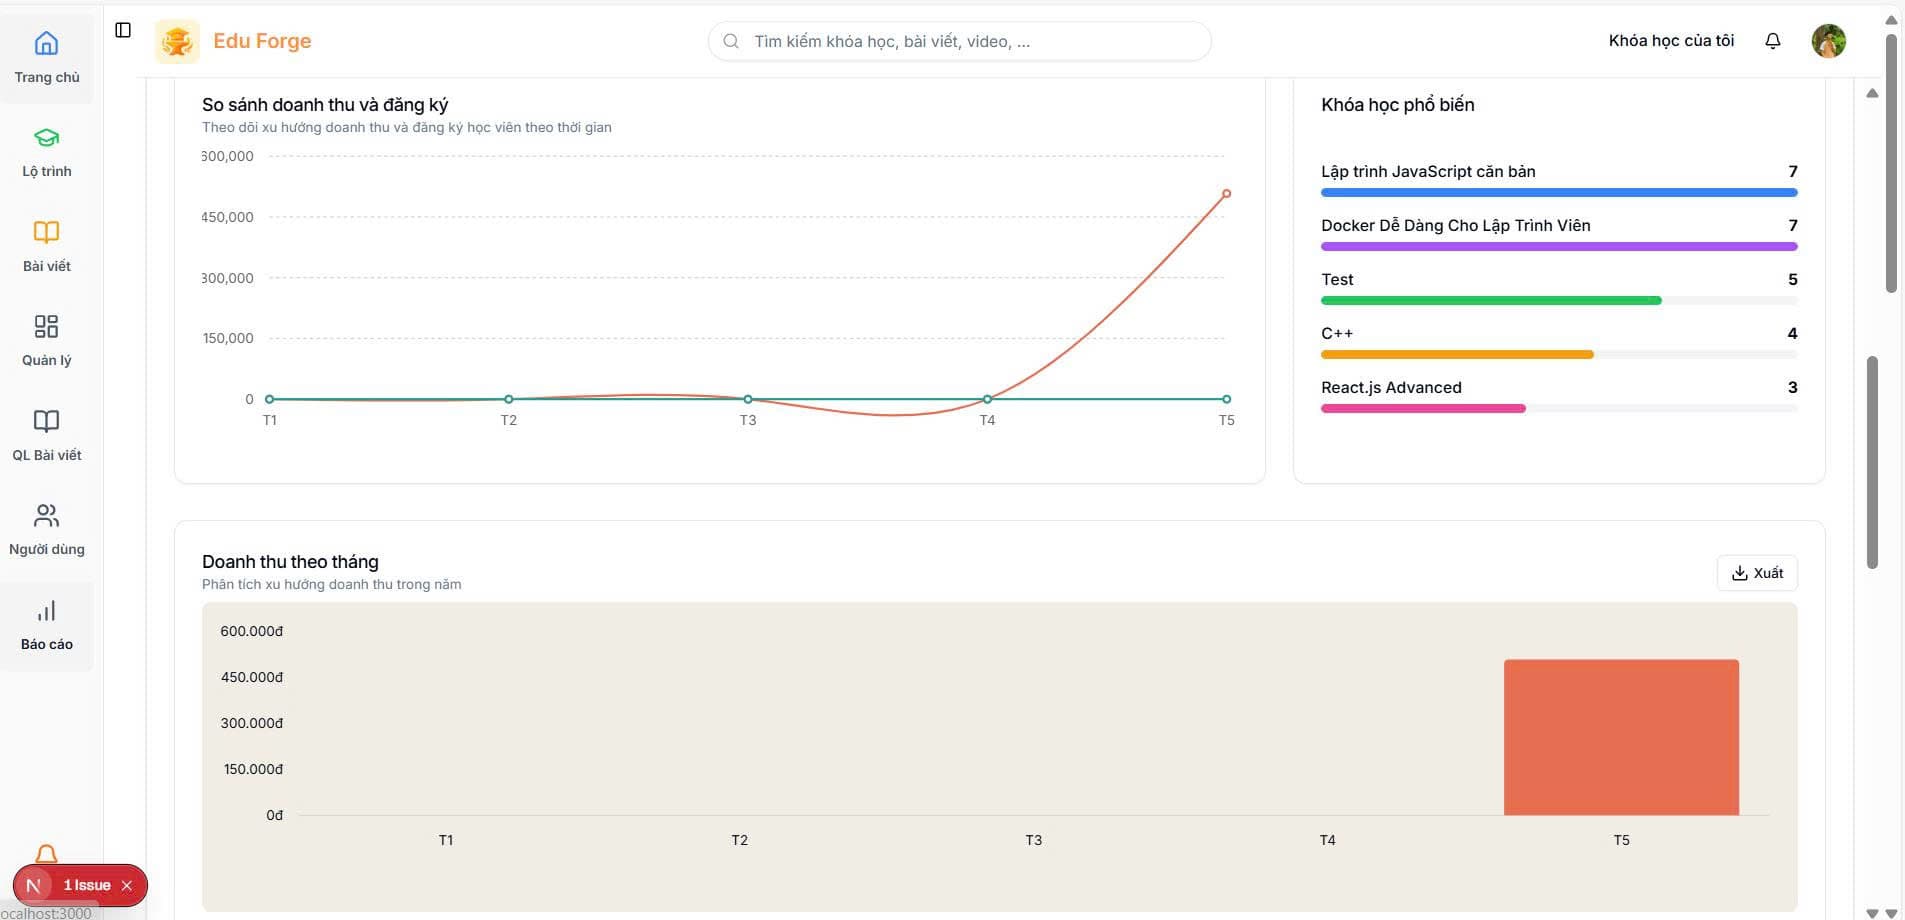1905x920 pixels.
Task: Select React.js Advanced course label
Action: 1391,387
